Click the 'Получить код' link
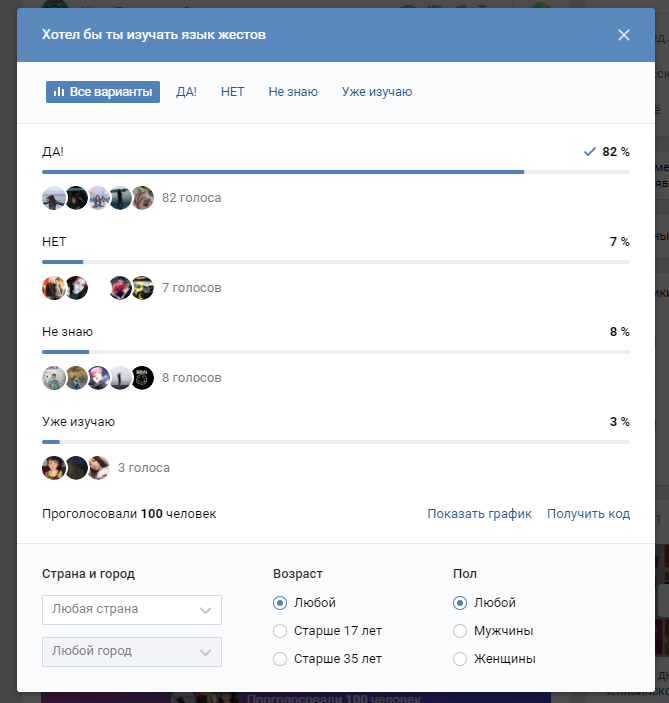669x703 pixels. pos(588,514)
